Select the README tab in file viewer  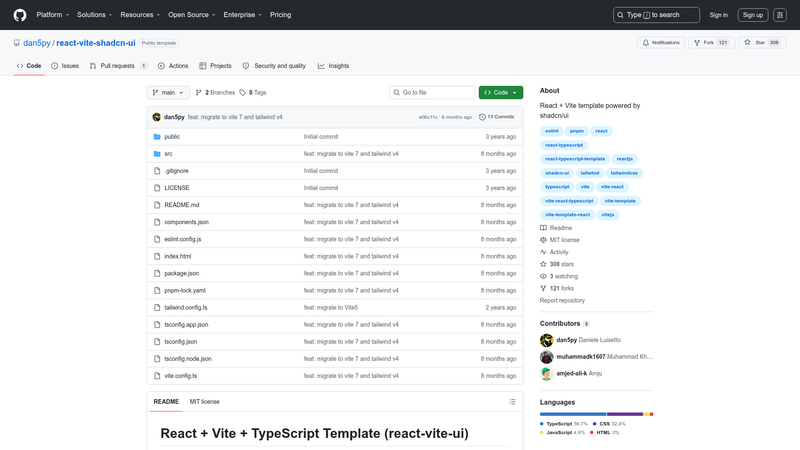[x=166, y=402]
